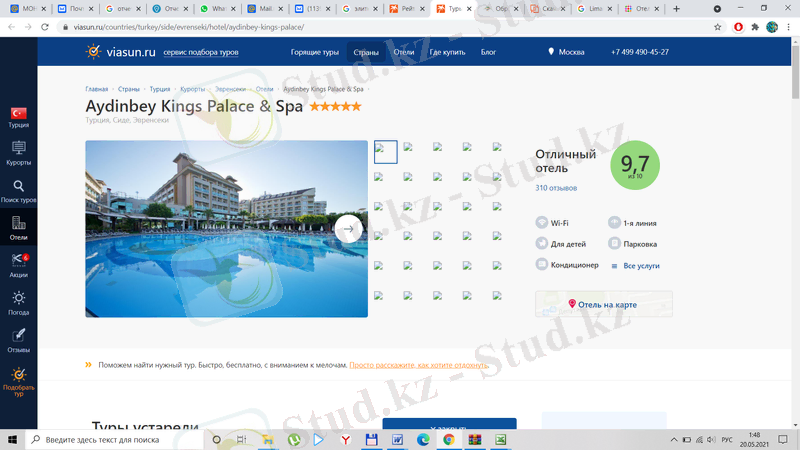Screen dimensions: 800x450
Task: Open the Горящие туры menu item
Action: [x=314, y=52]
